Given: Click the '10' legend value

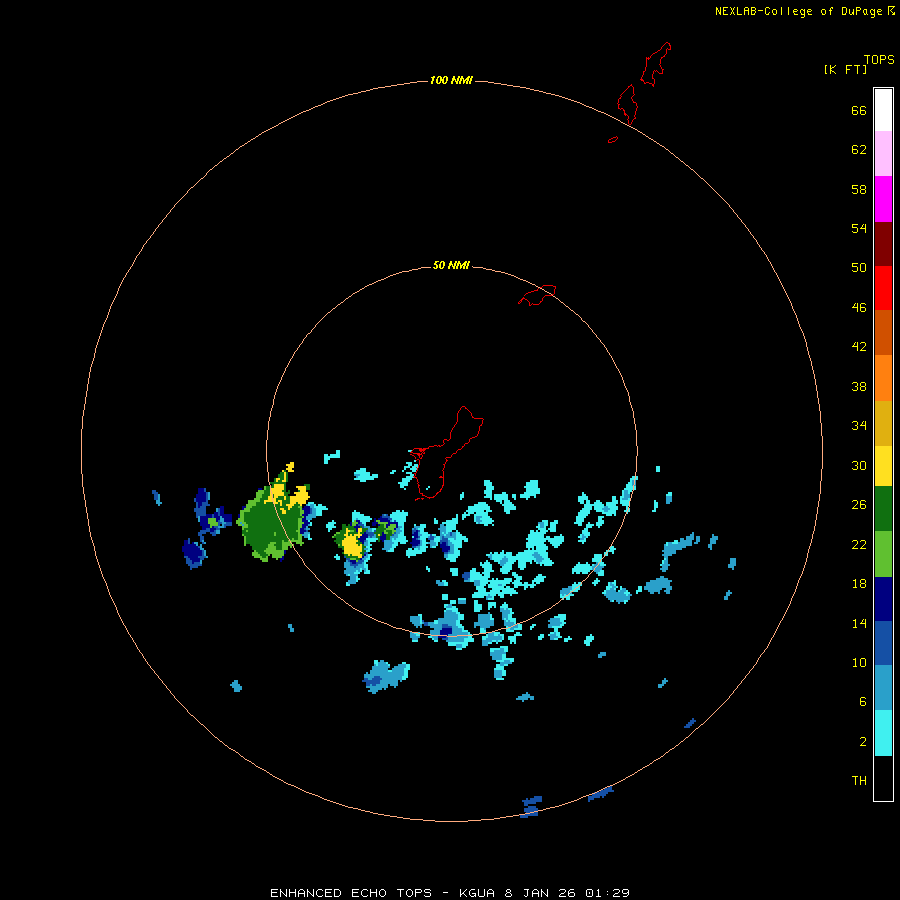Looking at the screenshot, I should pyautogui.click(x=859, y=662).
